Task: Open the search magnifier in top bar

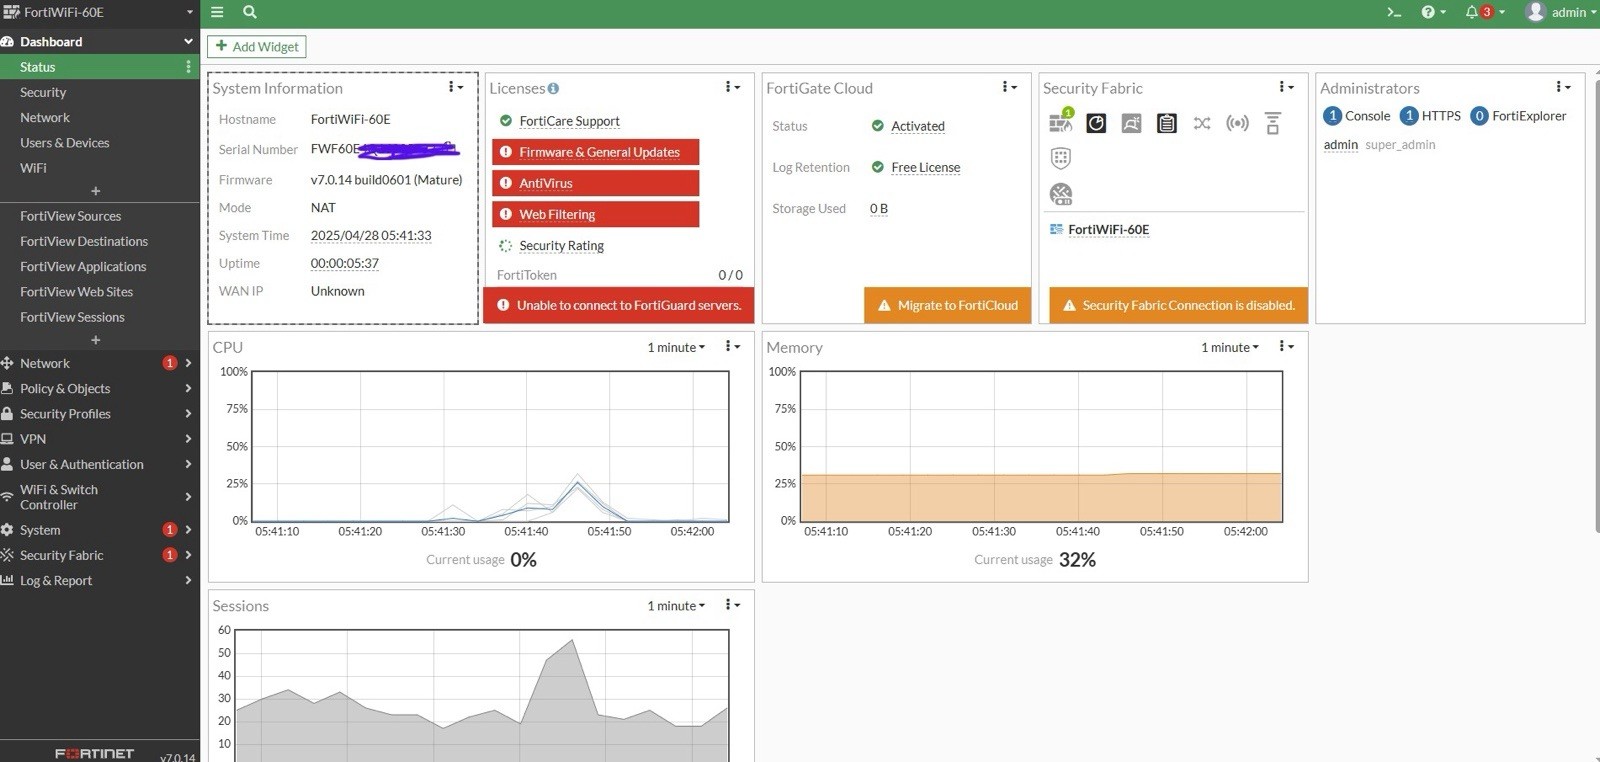Action: [x=250, y=12]
